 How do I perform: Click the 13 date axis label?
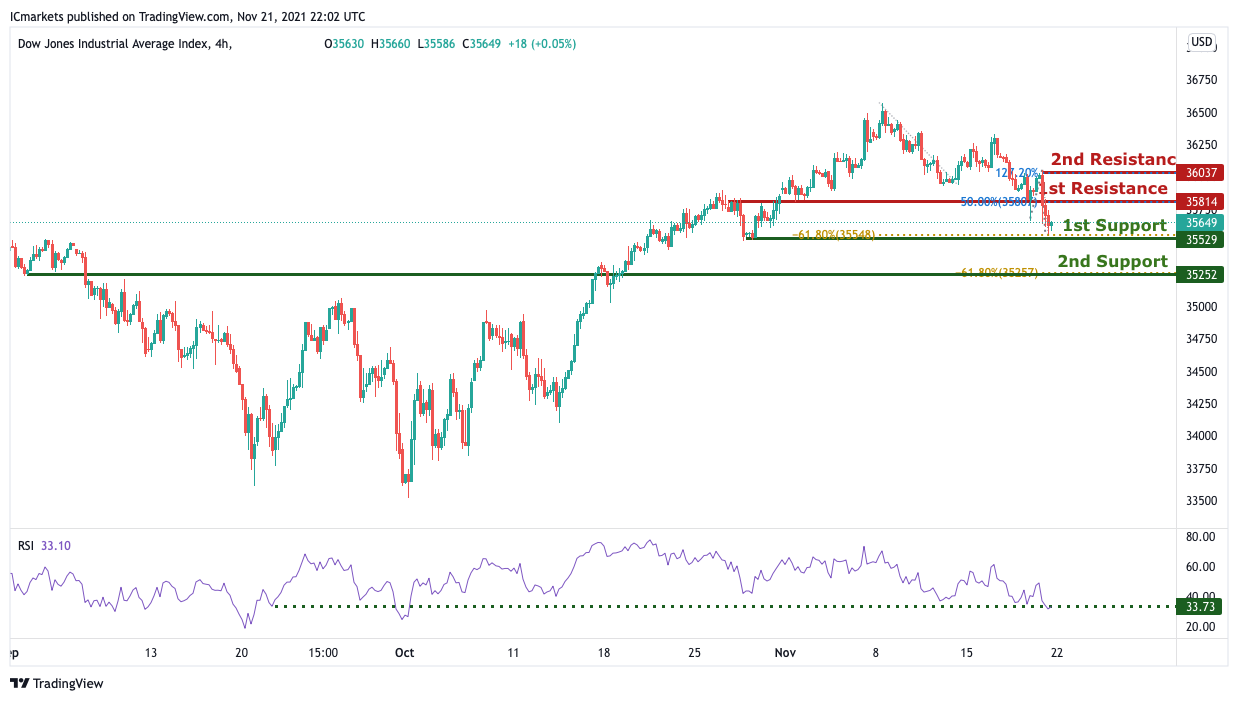click(151, 653)
